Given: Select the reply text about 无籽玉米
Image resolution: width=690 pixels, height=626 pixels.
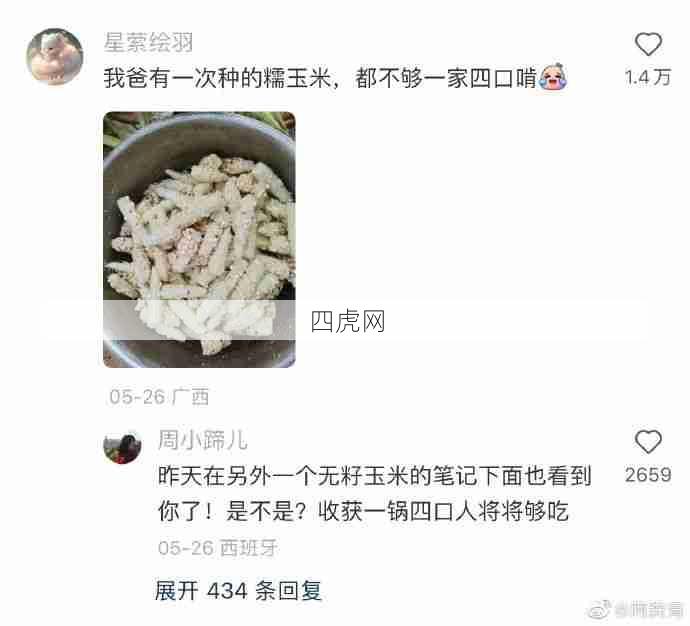Looking at the screenshot, I should point(374,494).
